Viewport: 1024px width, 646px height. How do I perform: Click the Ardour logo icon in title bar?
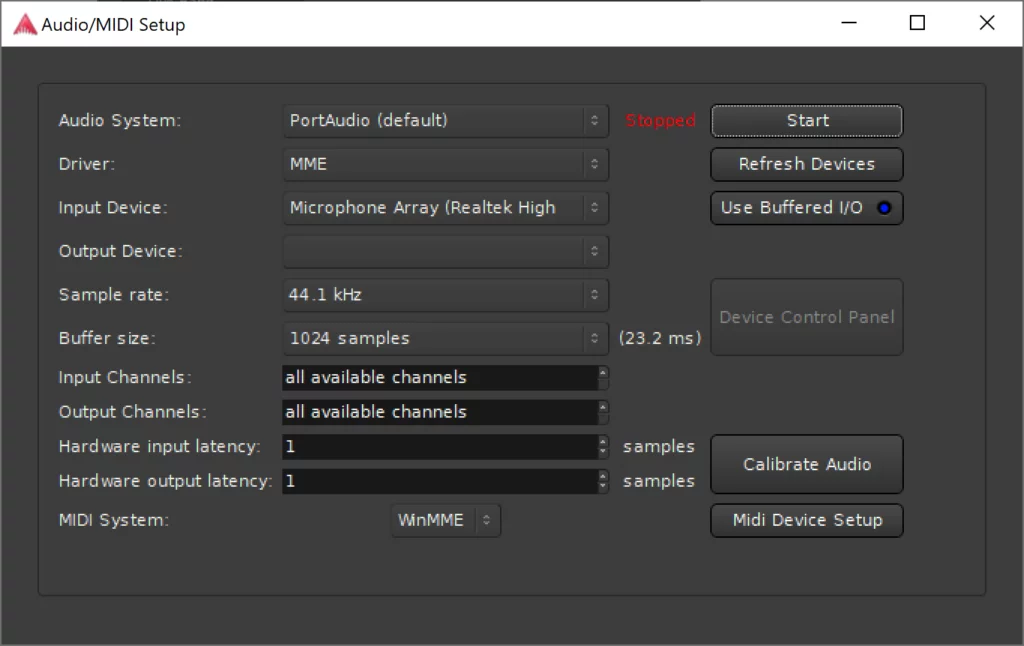pyautogui.click(x=25, y=24)
